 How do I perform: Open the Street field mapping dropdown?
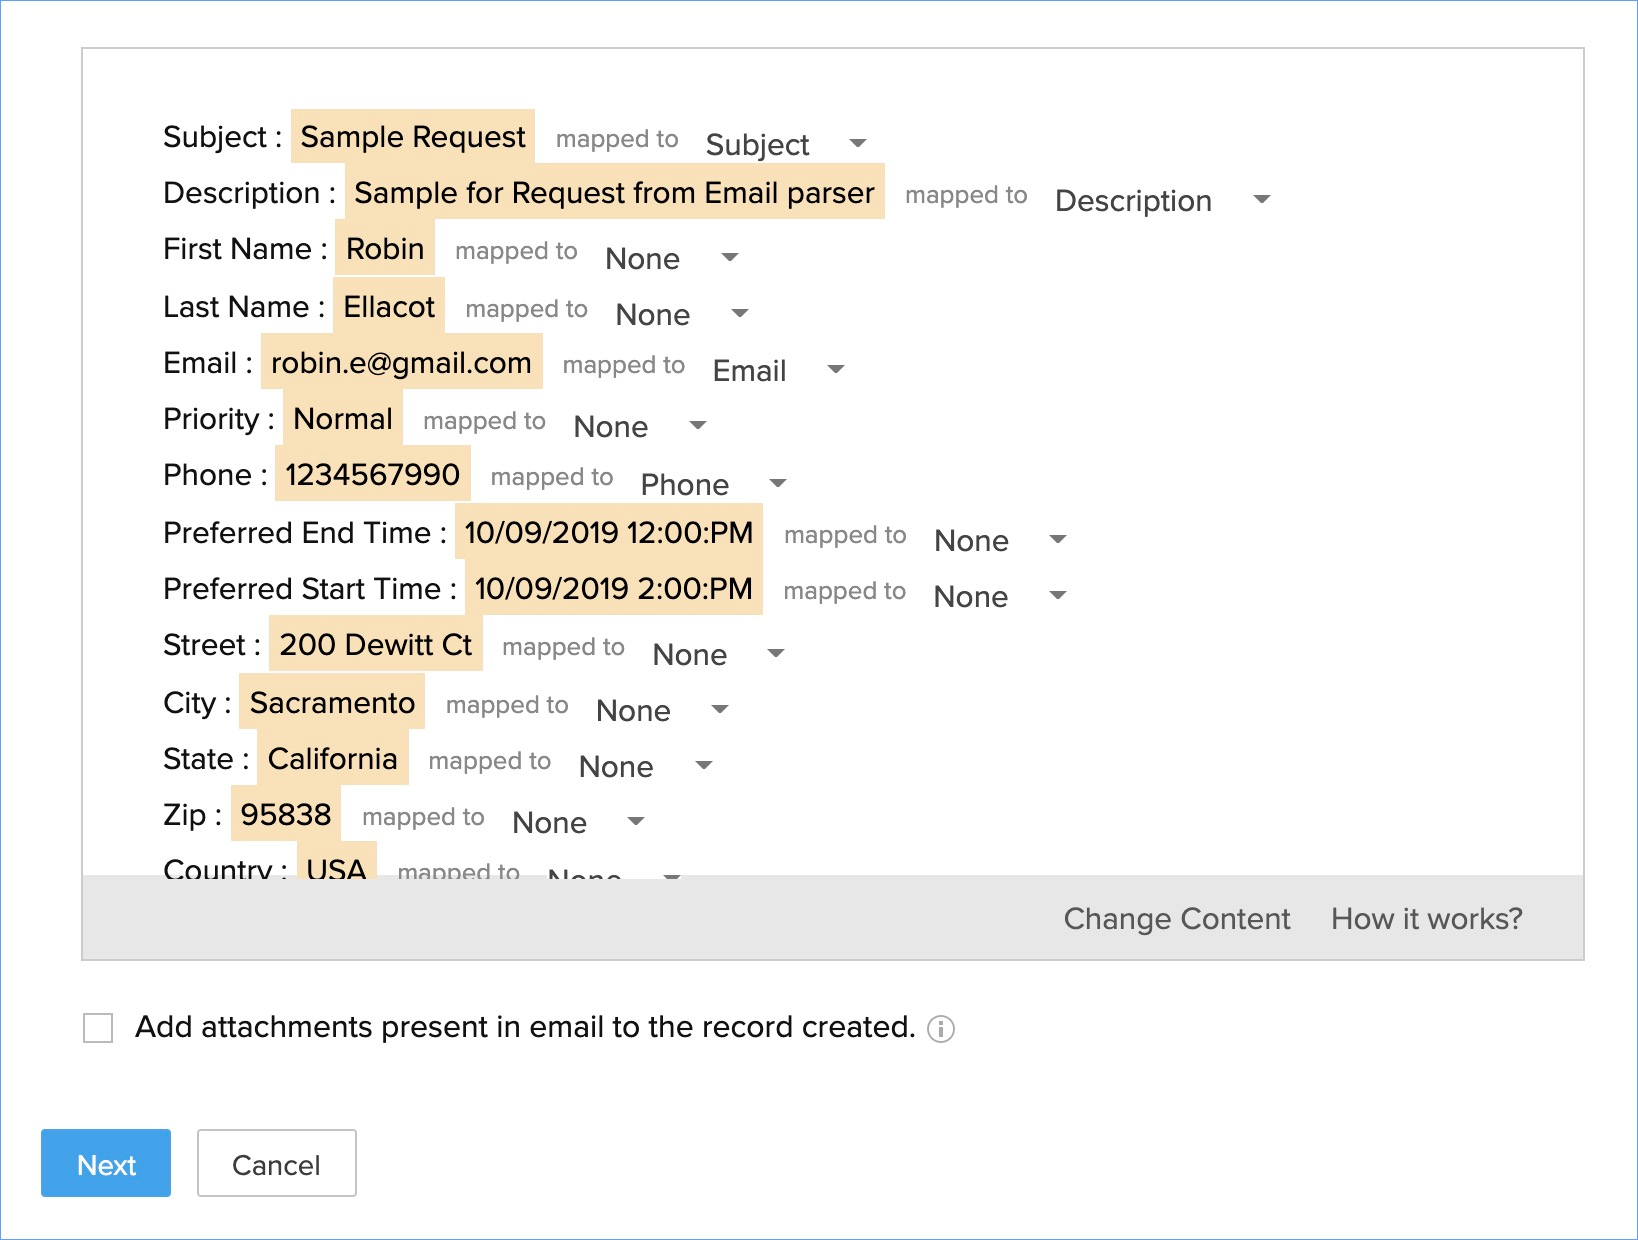717,654
